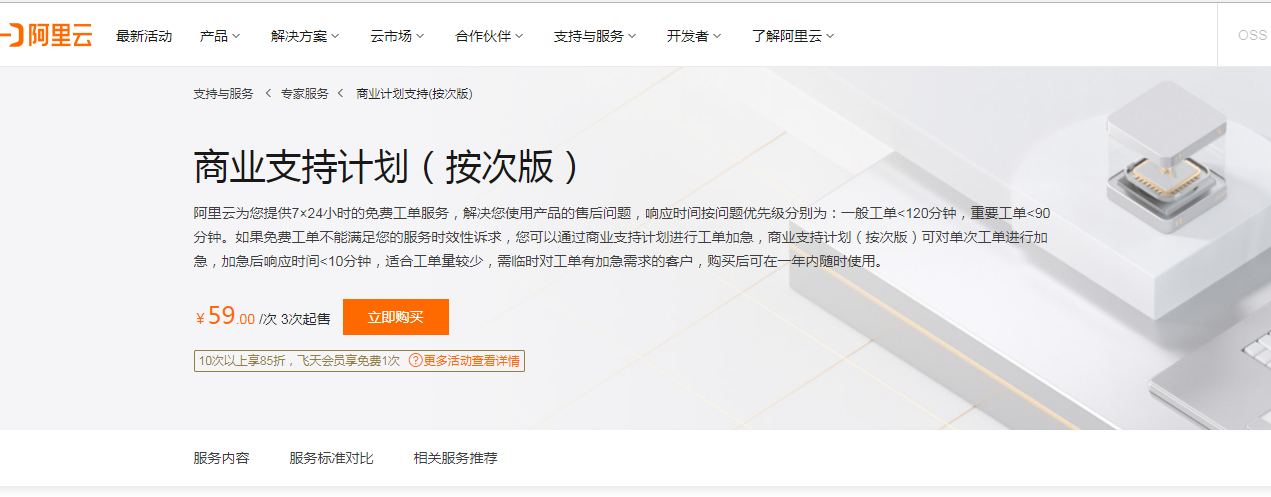This screenshot has height=497, width=1271.
Task: Open the 开发者 dropdown menu
Action: 694,36
